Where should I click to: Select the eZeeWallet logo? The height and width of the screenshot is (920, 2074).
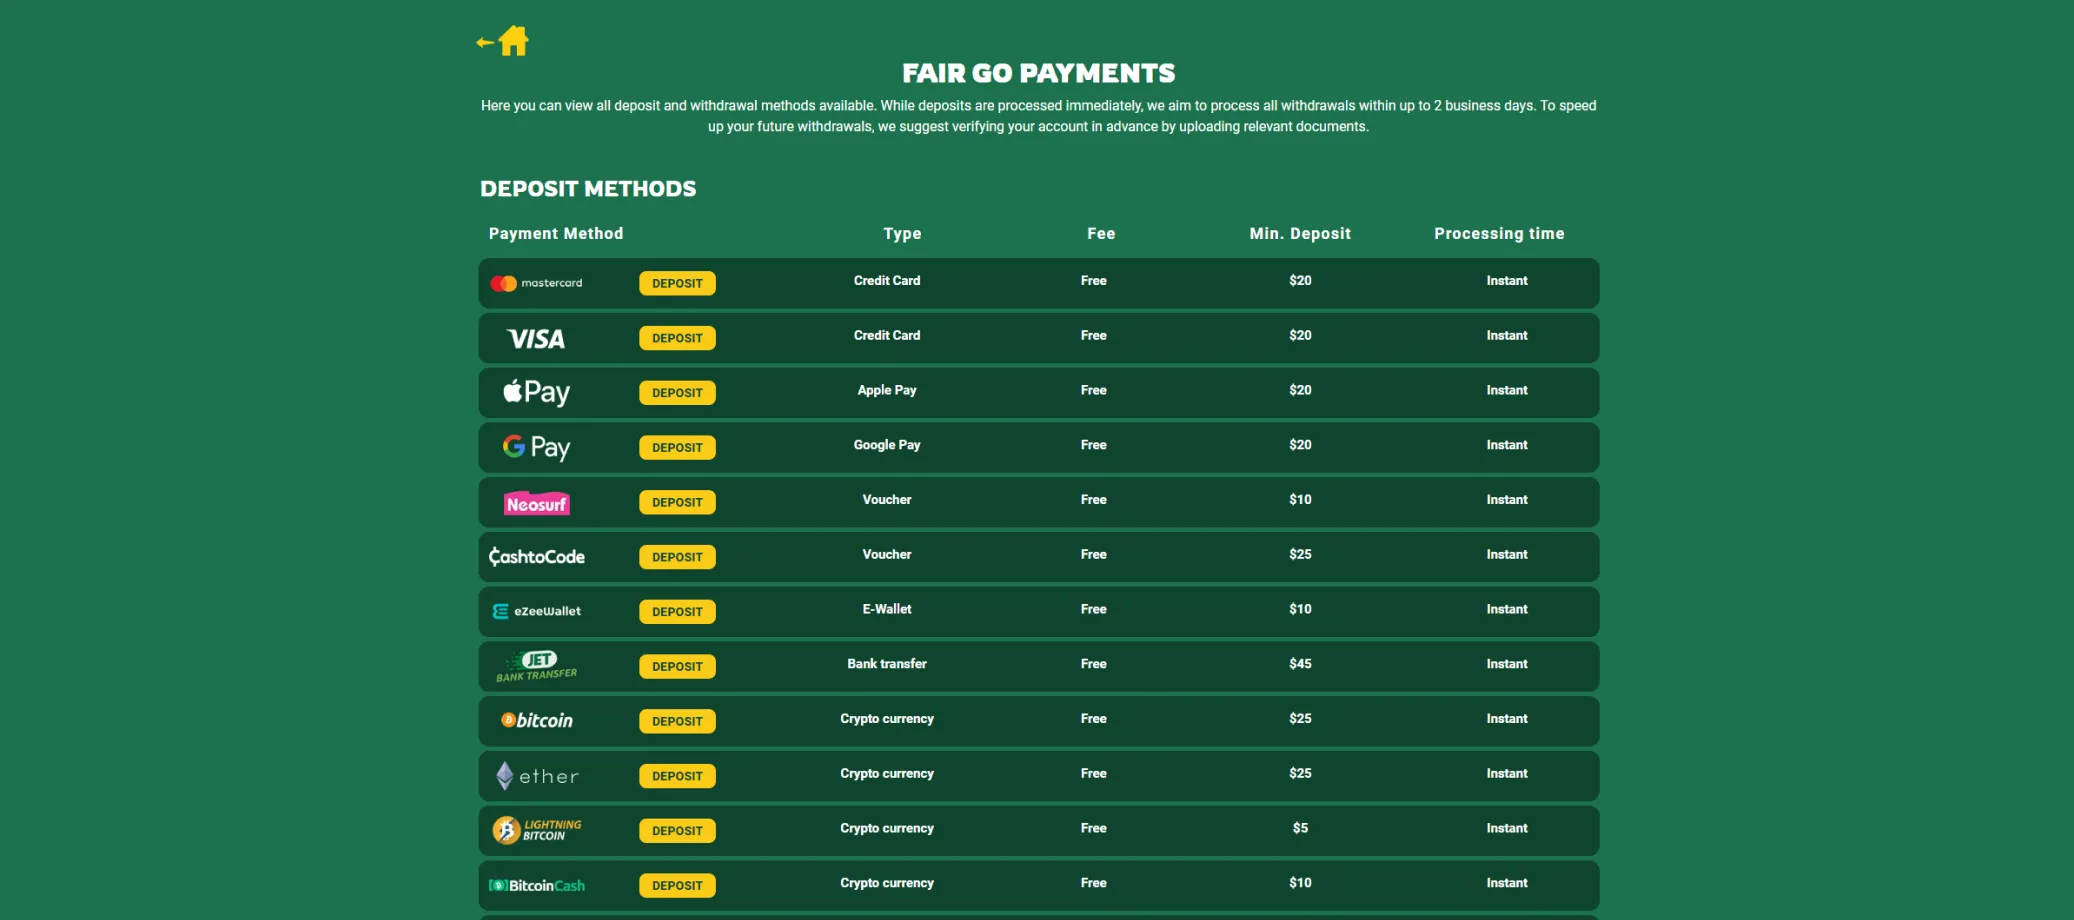(536, 611)
